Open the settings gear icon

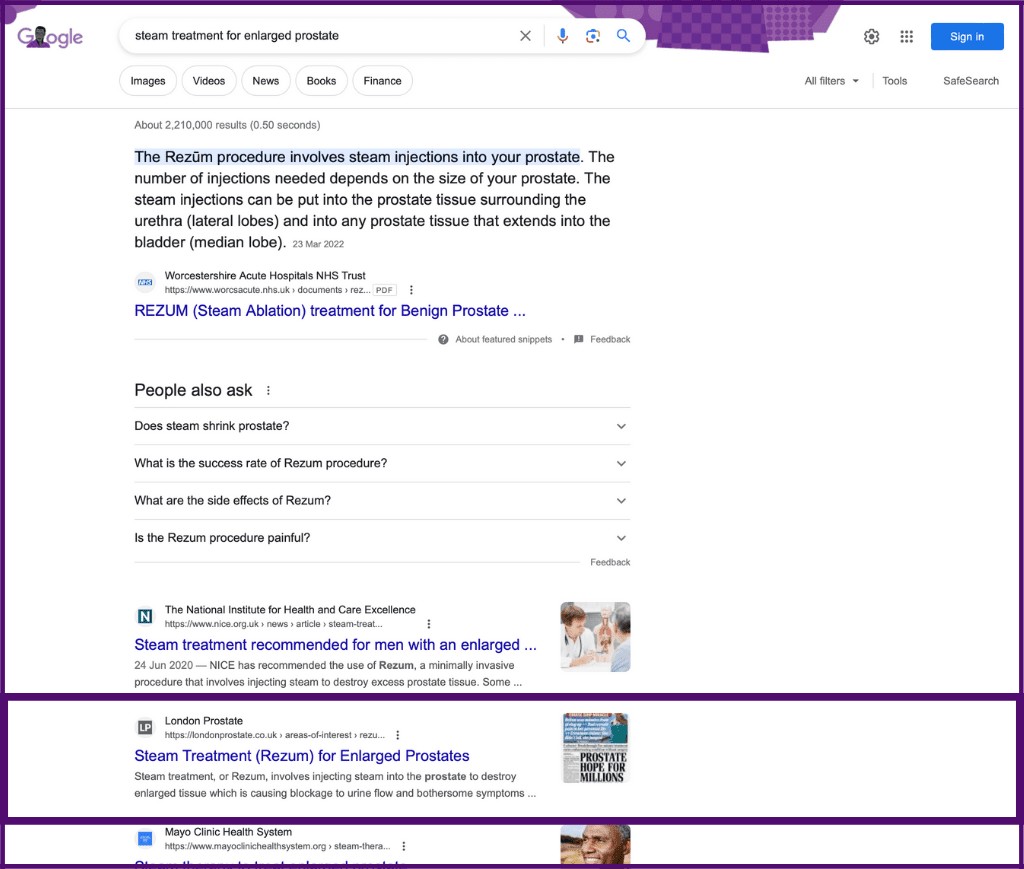coord(871,37)
